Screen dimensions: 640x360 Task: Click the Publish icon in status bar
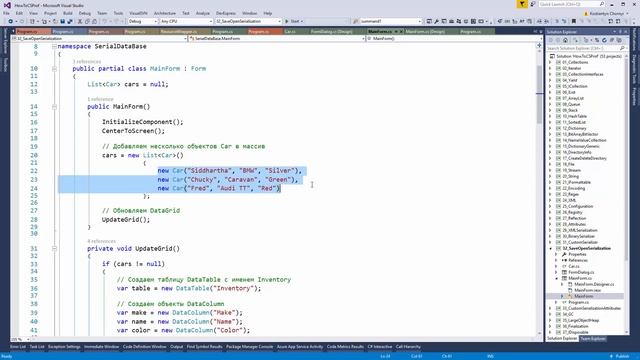point(611,356)
